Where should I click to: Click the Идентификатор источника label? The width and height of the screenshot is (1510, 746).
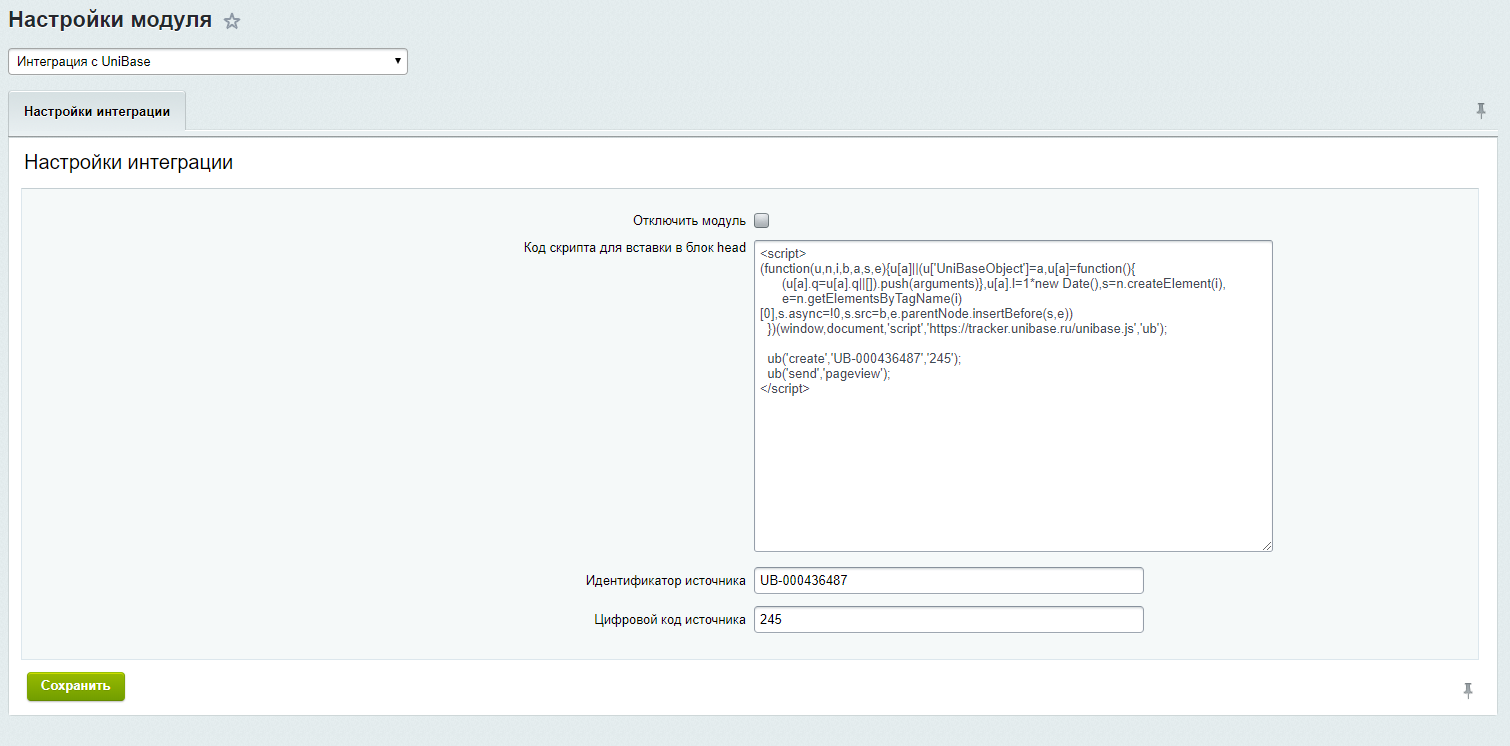pos(665,581)
